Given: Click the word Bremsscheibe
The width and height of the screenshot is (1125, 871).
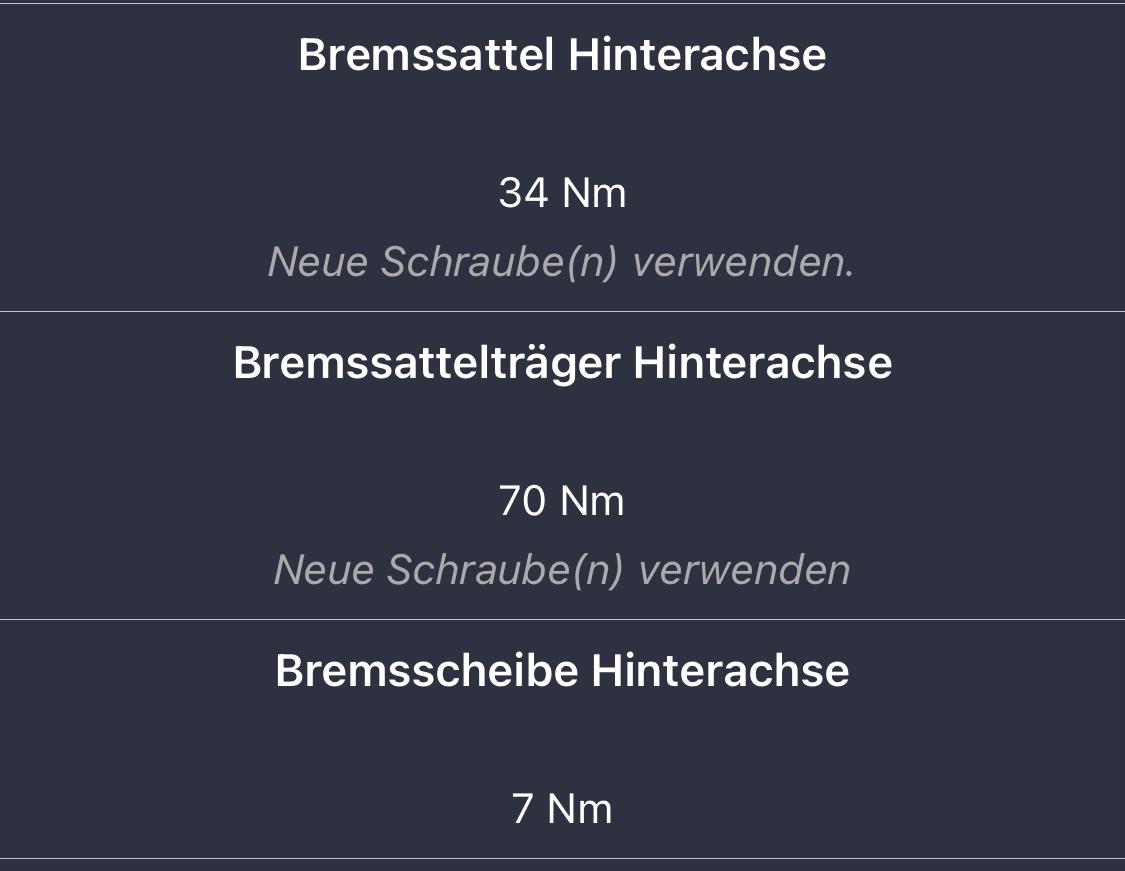Looking at the screenshot, I should click(427, 671).
